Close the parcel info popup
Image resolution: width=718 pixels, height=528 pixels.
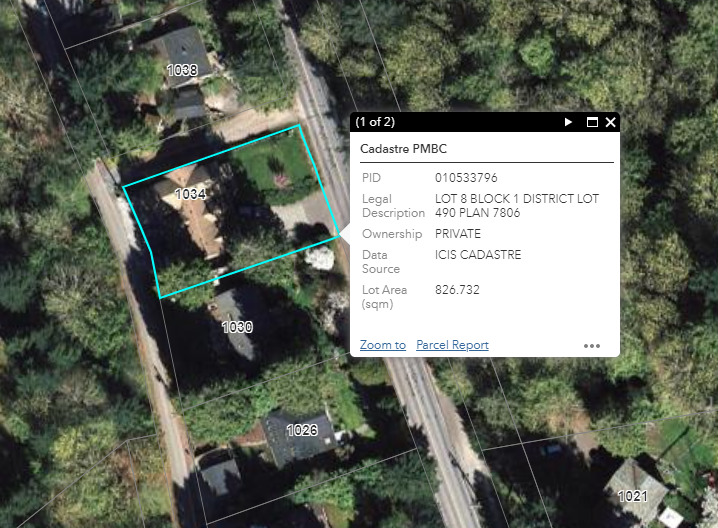tap(610, 122)
